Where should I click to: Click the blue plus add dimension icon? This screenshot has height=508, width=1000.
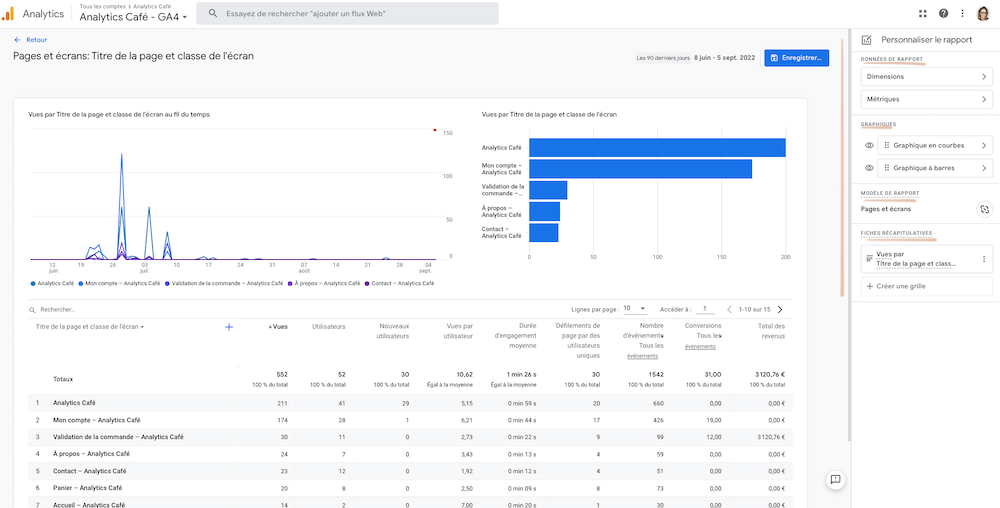click(229, 327)
